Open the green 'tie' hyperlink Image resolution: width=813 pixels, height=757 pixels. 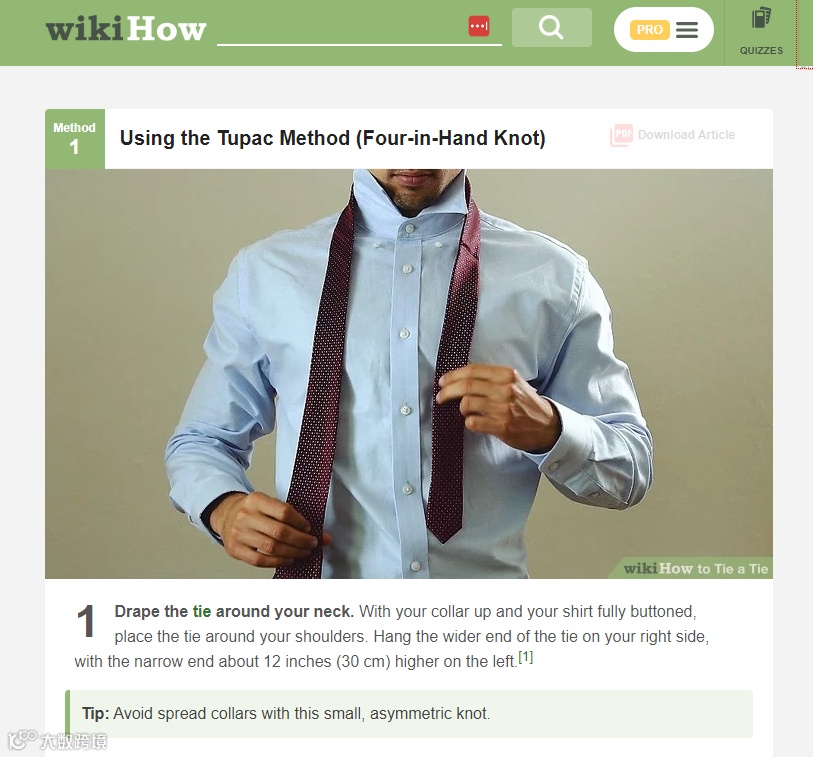click(x=202, y=611)
